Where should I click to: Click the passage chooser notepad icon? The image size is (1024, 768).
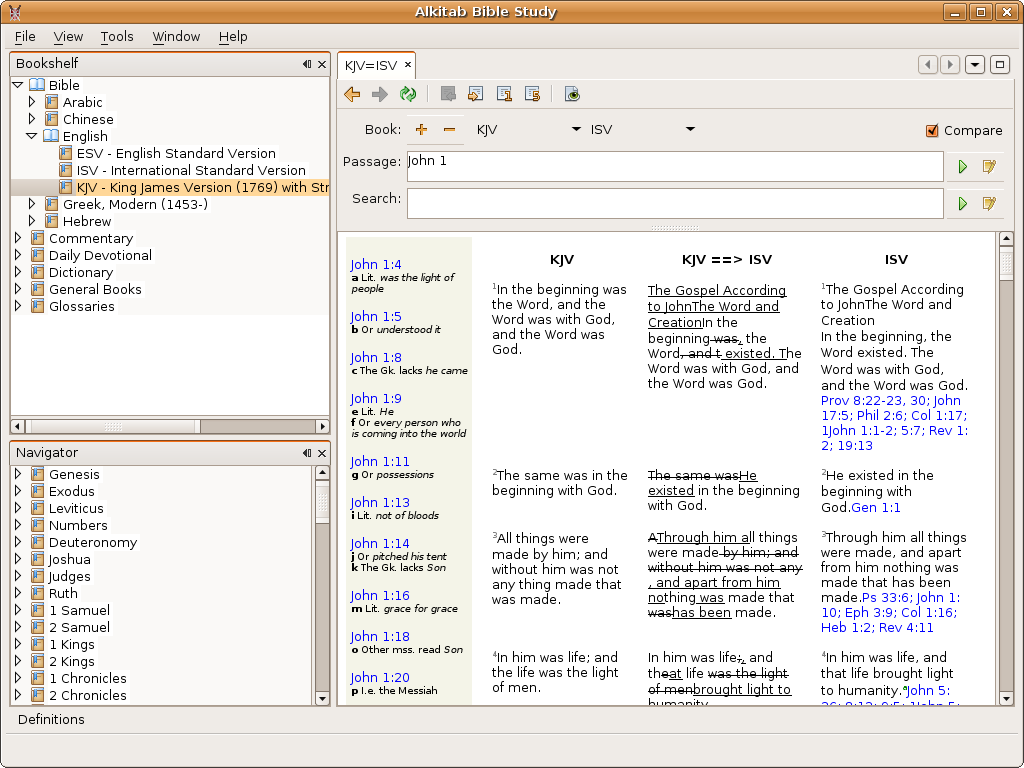pyautogui.click(x=989, y=167)
